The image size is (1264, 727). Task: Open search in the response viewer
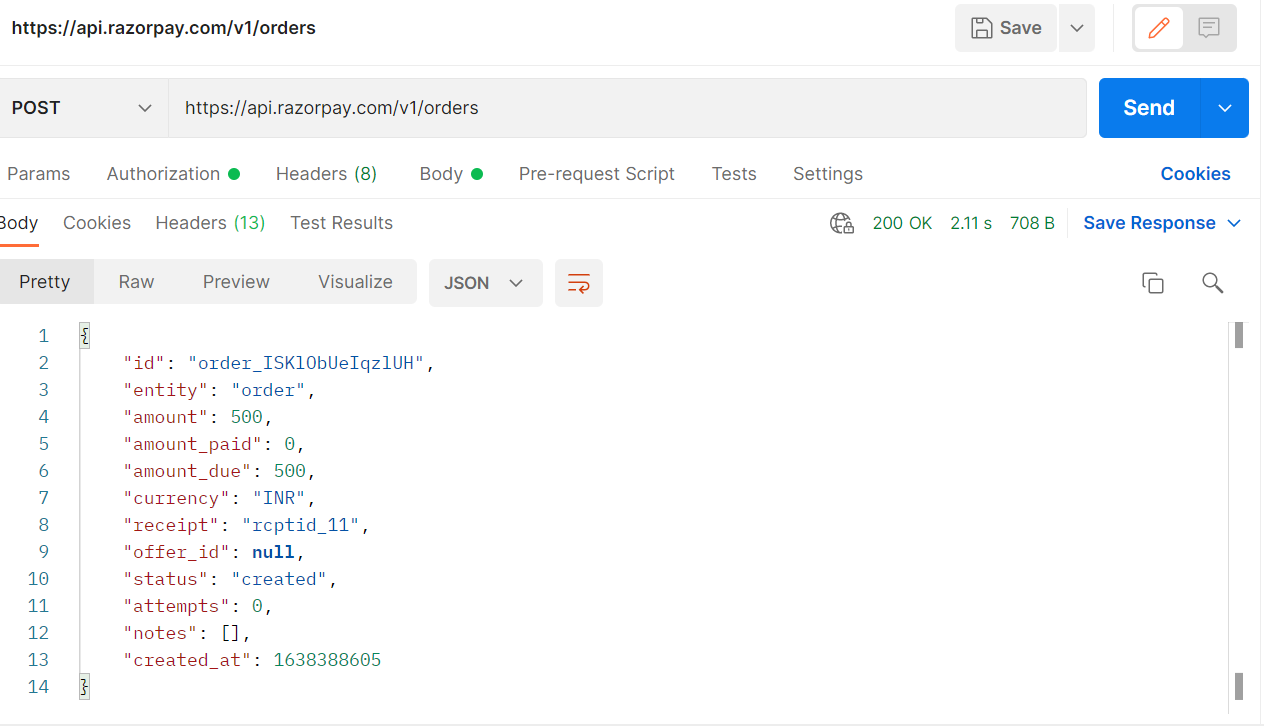tap(1212, 283)
